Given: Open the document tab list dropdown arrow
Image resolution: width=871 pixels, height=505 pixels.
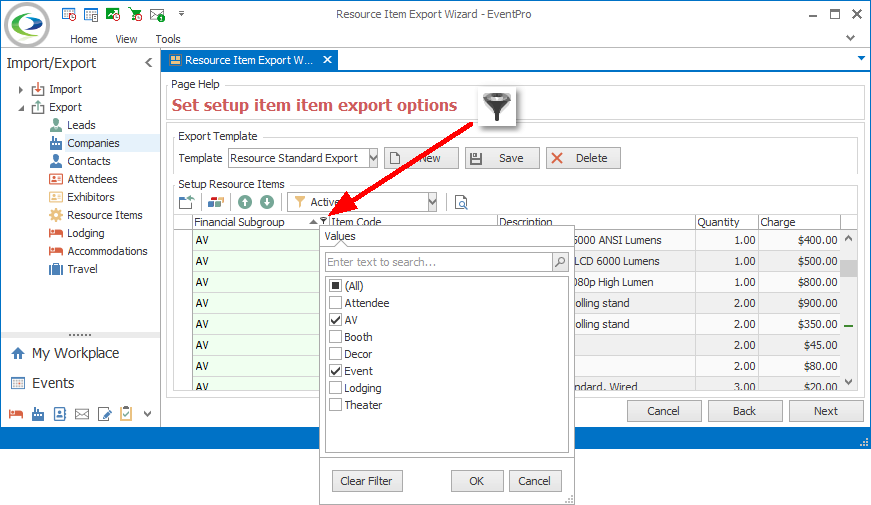Looking at the screenshot, I should [x=861, y=58].
